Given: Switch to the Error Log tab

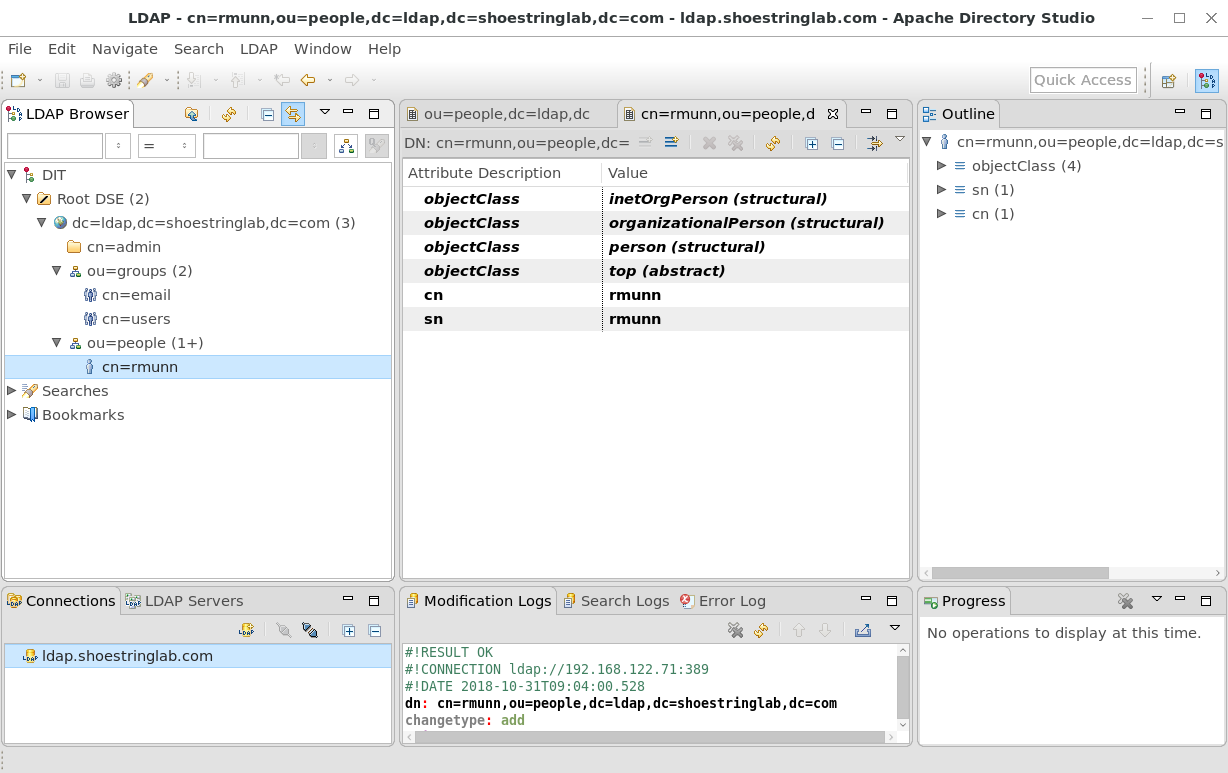Looking at the screenshot, I should [723, 601].
